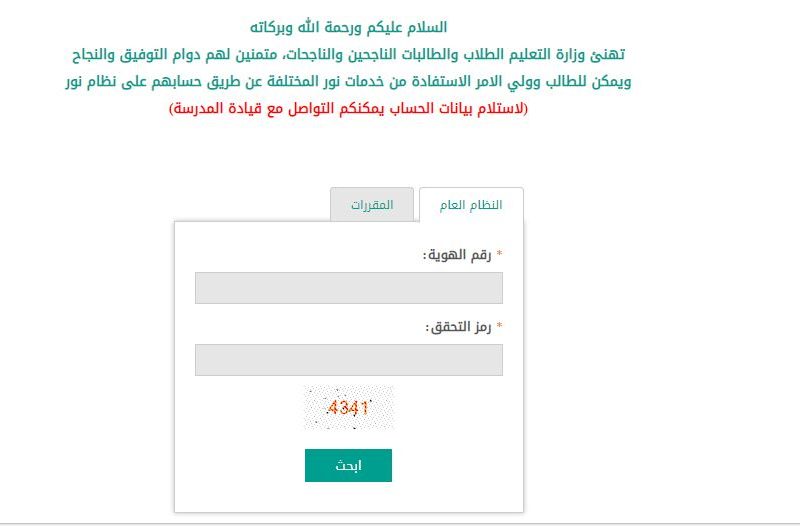Click the السلام عليكم greeting heading
The image size is (800, 526).
[x=348, y=27]
